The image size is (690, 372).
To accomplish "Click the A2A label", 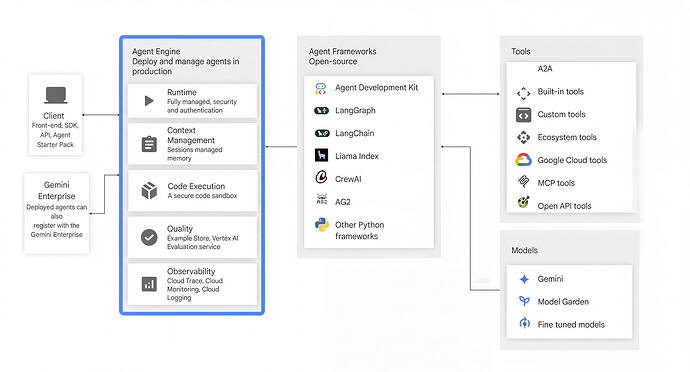I will click(545, 69).
